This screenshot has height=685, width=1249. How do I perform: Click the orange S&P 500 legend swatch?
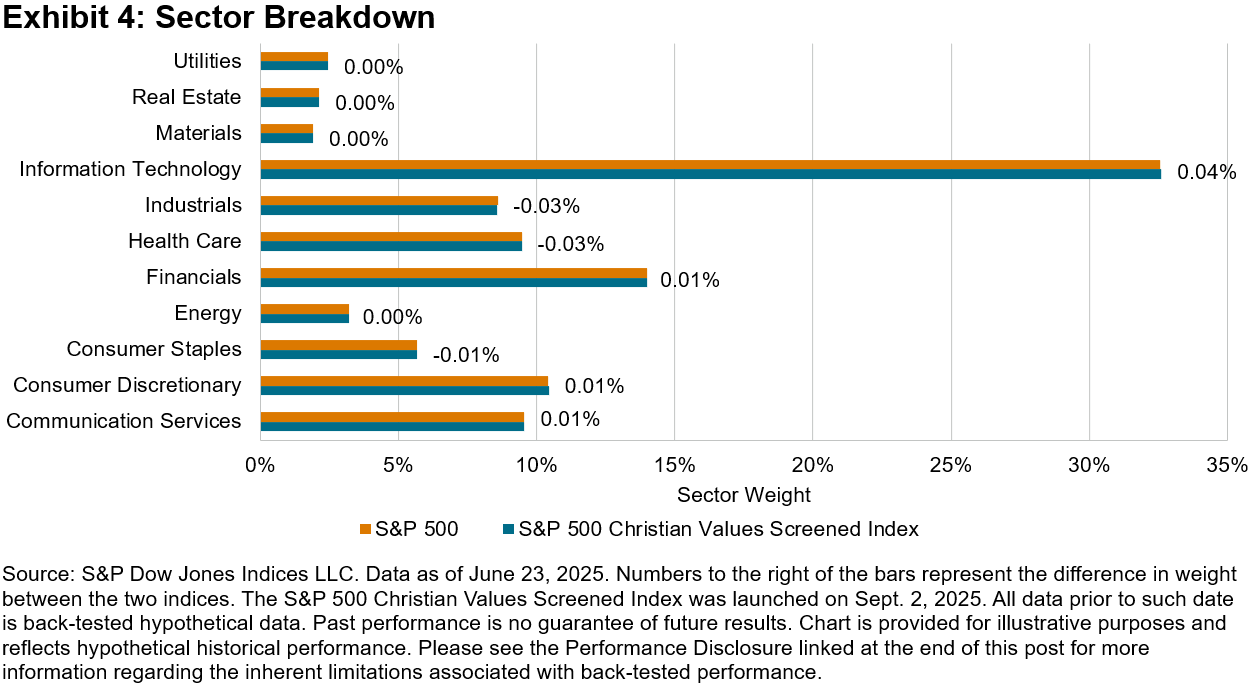click(x=366, y=529)
